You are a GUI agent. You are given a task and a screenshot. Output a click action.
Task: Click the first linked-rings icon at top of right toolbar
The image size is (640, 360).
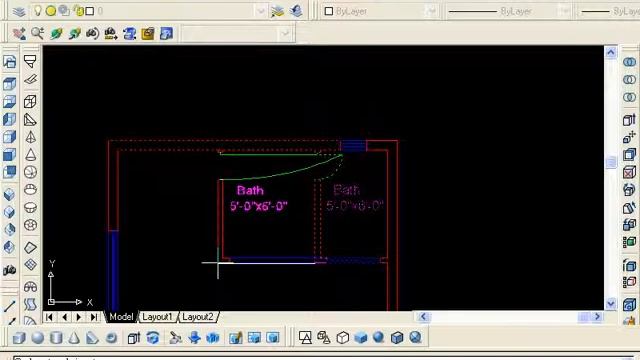coord(629,62)
